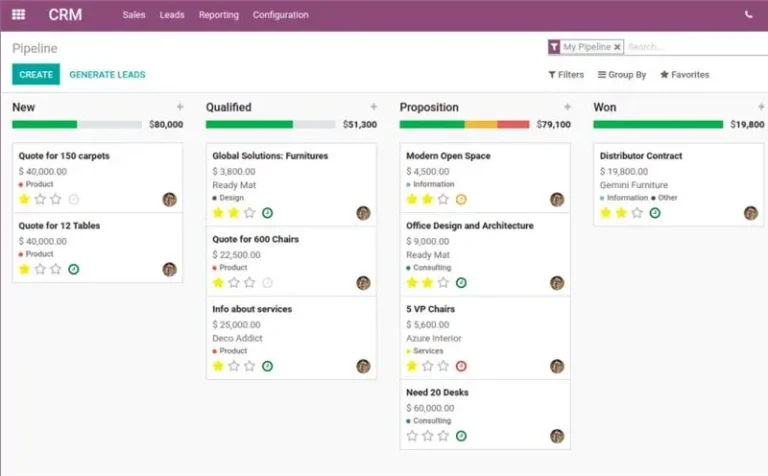Click the CREATE button
Image resolution: width=768 pixels, height=476 pixels.
pyautogui.click(x=36, y=75)
